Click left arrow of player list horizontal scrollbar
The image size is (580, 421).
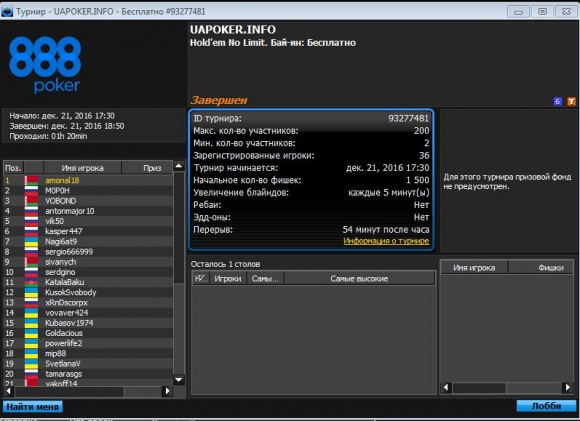tap(9, 391)
